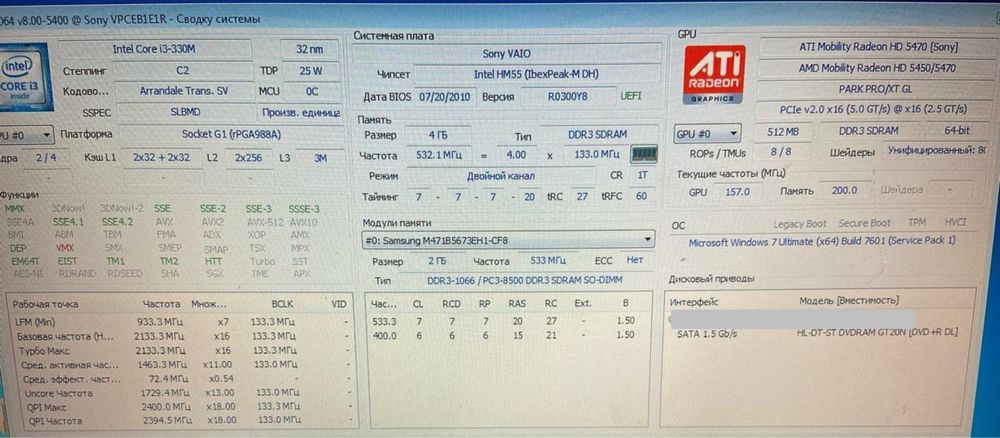The width and height of the screenshot is (1000, 438).
Task: Click the HL-DT-ST DVDRAM GT20N drive row
Action: [x=818, y=333]
